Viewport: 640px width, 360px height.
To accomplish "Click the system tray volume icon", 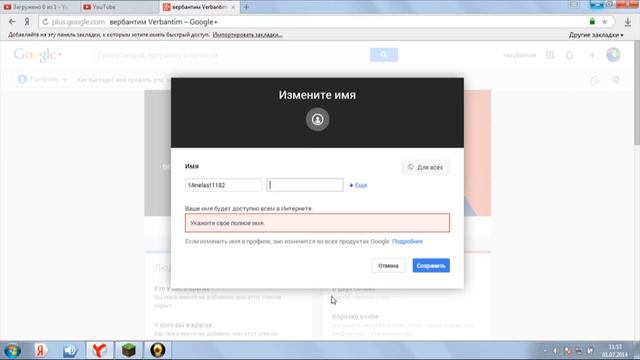I will 556,351.
